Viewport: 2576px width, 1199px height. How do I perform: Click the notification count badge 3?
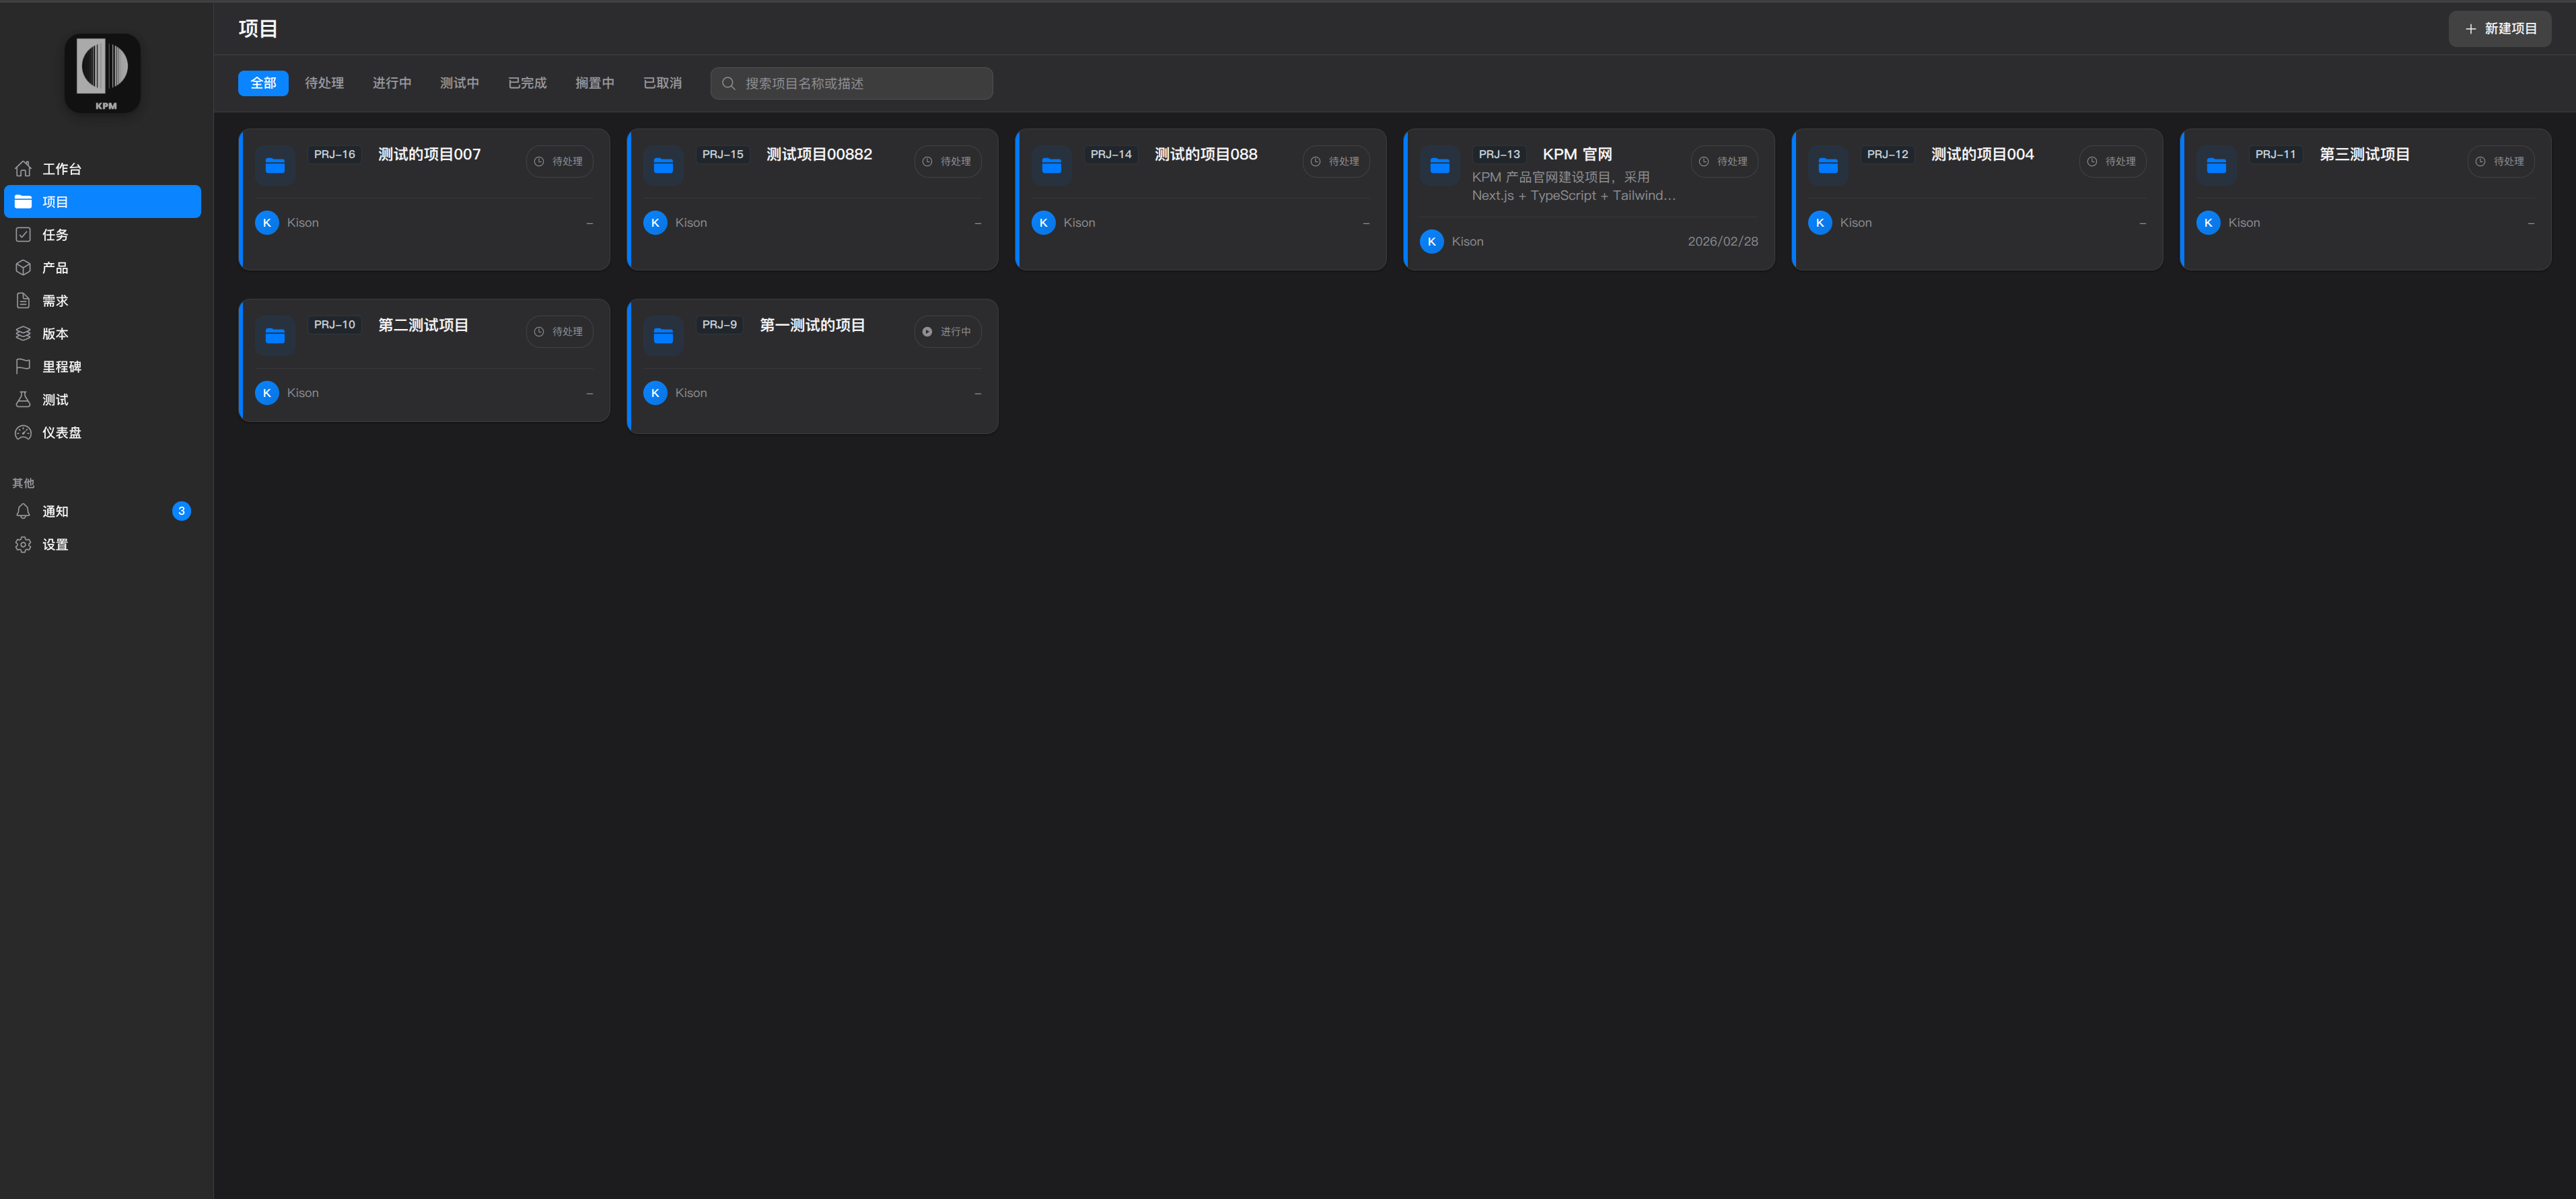[181, 511]
